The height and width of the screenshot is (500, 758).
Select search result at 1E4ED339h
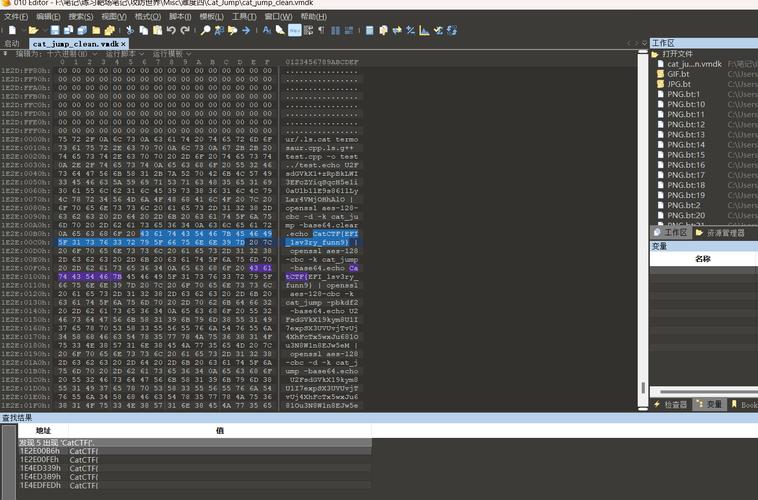[x=195, y=468]
